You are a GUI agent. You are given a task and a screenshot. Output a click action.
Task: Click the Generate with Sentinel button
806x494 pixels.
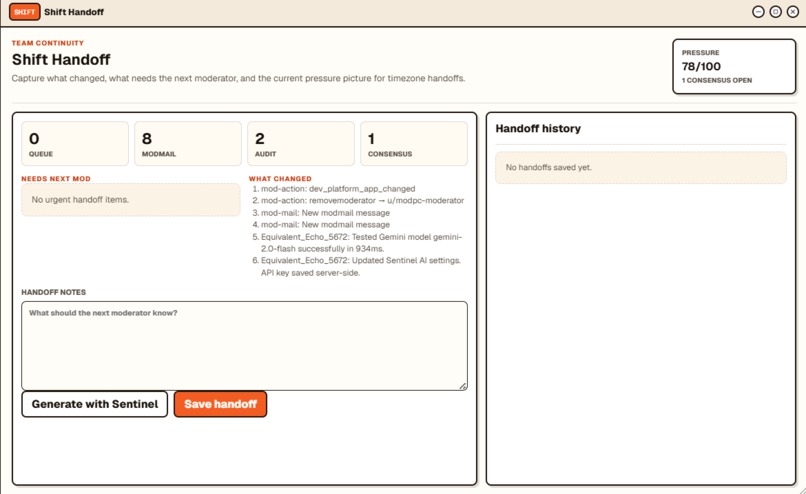(95, 404)
